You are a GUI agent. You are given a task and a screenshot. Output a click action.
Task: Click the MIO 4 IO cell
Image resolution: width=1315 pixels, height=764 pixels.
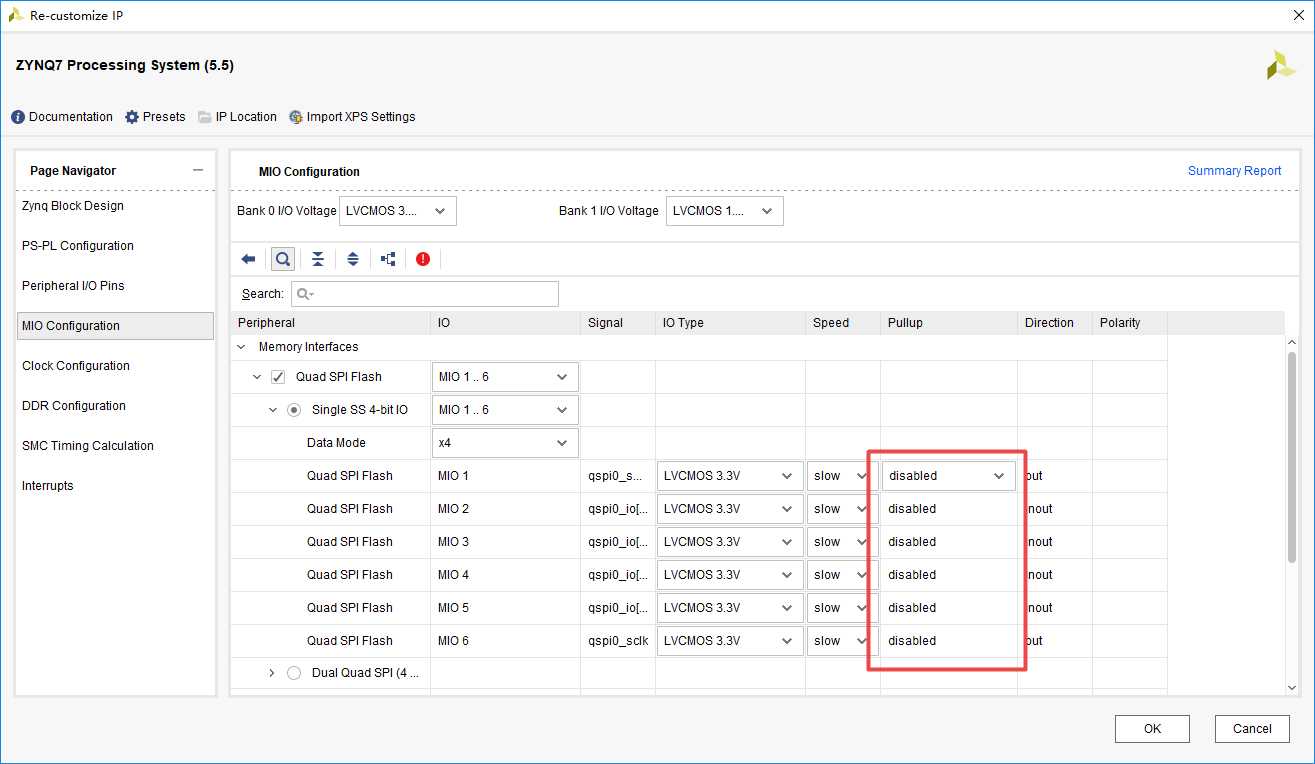(505, 575)
